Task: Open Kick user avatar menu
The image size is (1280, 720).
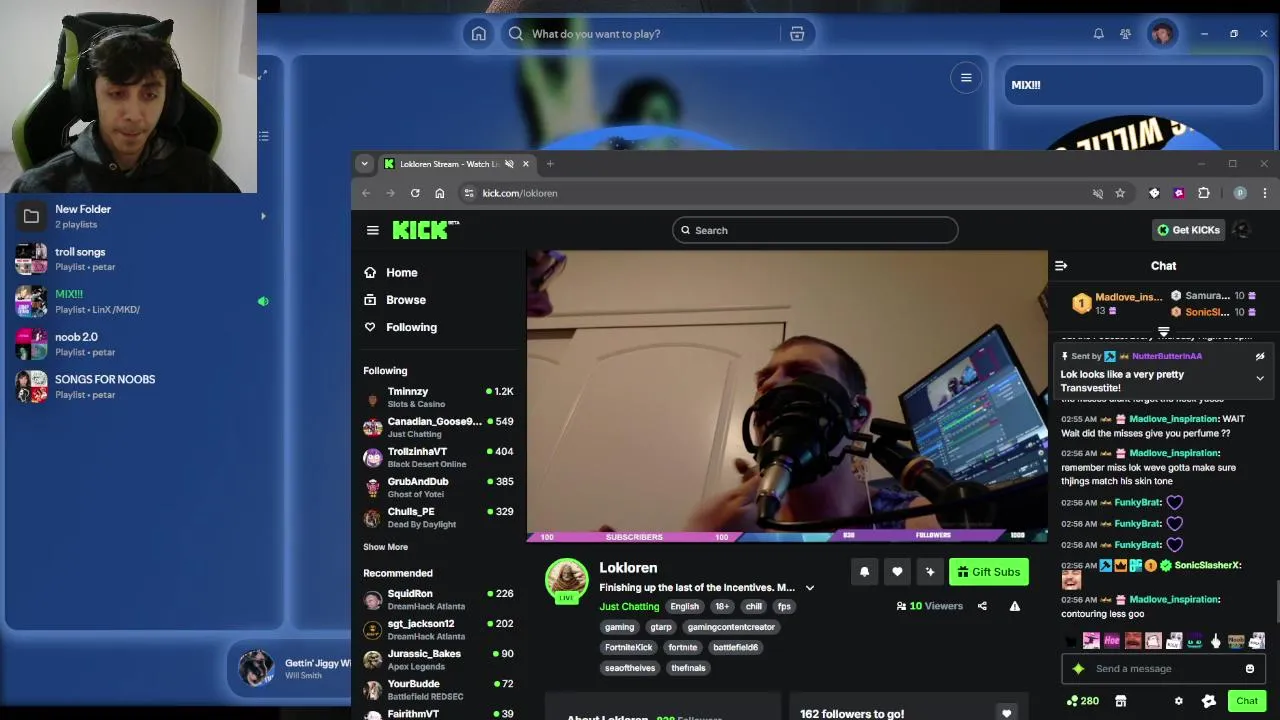Action: pyautogui.click(x=1241, y=230)
